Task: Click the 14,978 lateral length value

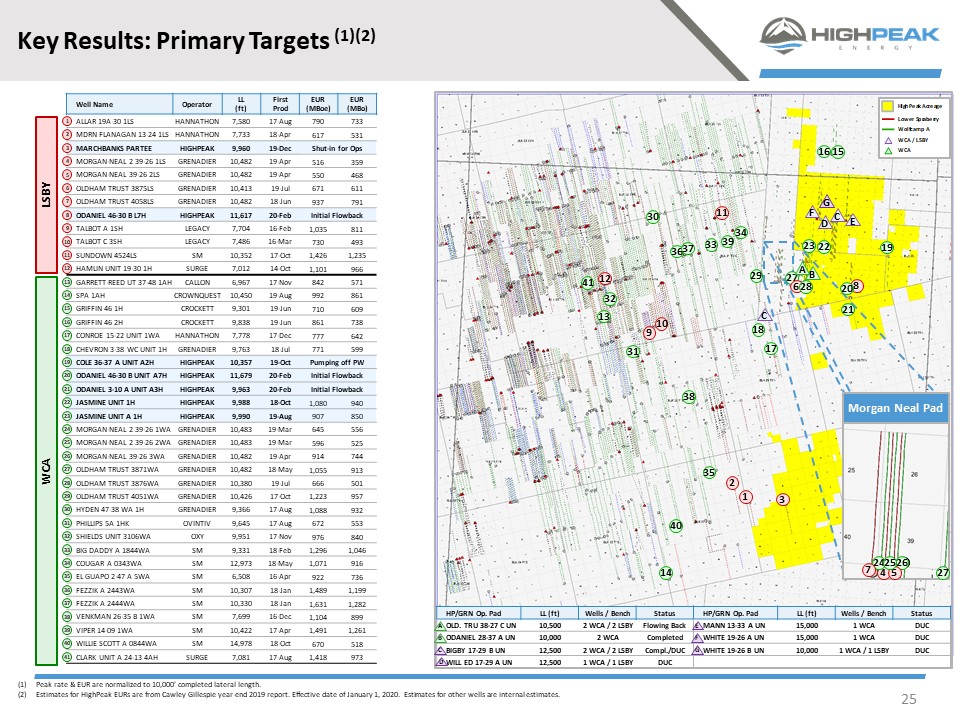Action: point(241,643)
